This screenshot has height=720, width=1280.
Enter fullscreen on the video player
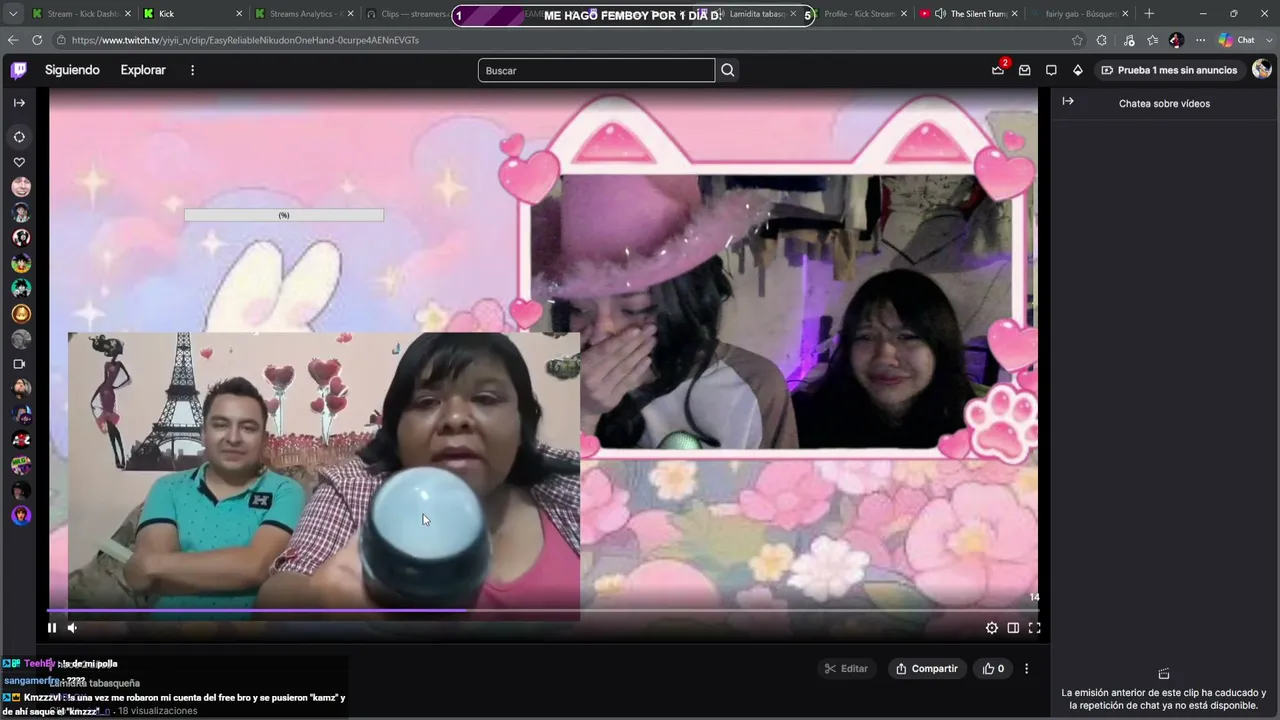click(x=1034, y=628)
